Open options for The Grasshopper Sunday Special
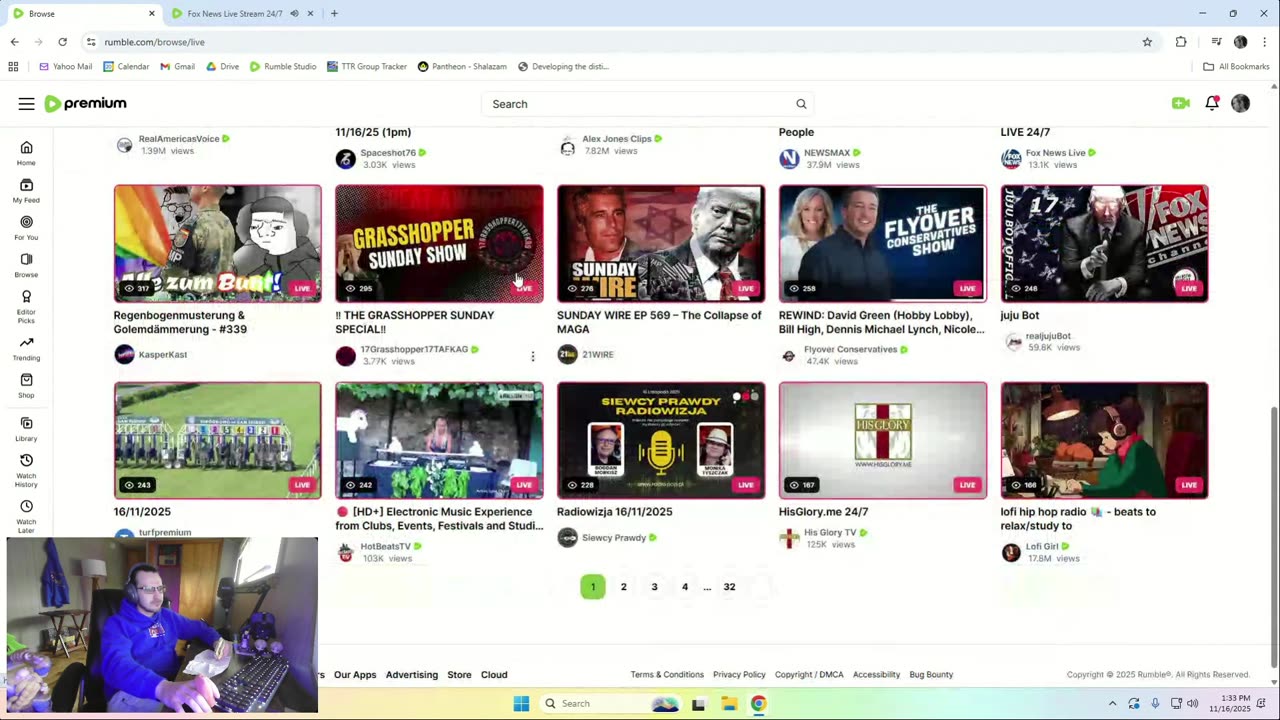Image resolution: width=1280 pixels, height=720 pixels. click(533, 356)
